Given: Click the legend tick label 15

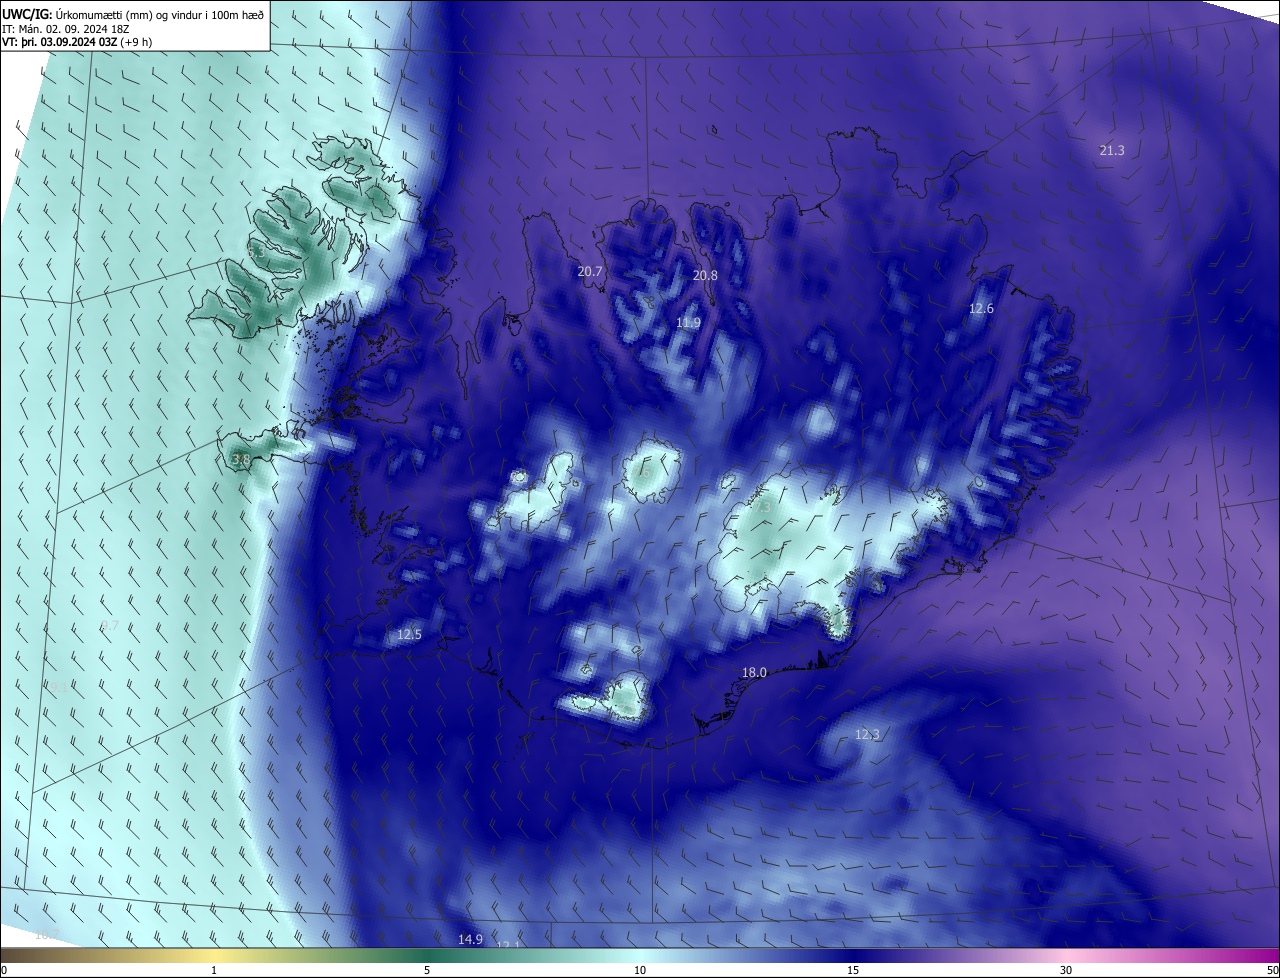Looking at the screenshot, I should tap(853, 970).
